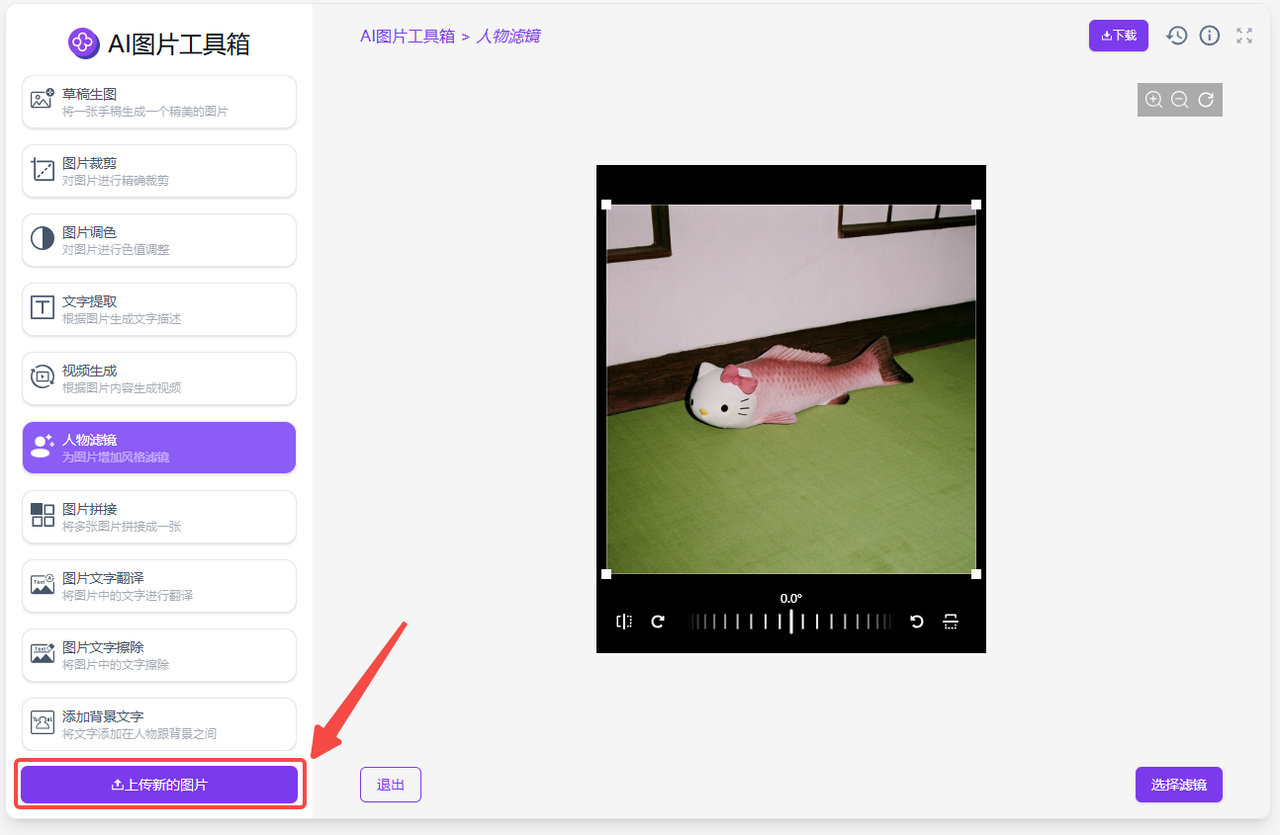Click the 图片拼接 grid icon
This screenshot has width=1280, height=835.
[x=42, y=514]
